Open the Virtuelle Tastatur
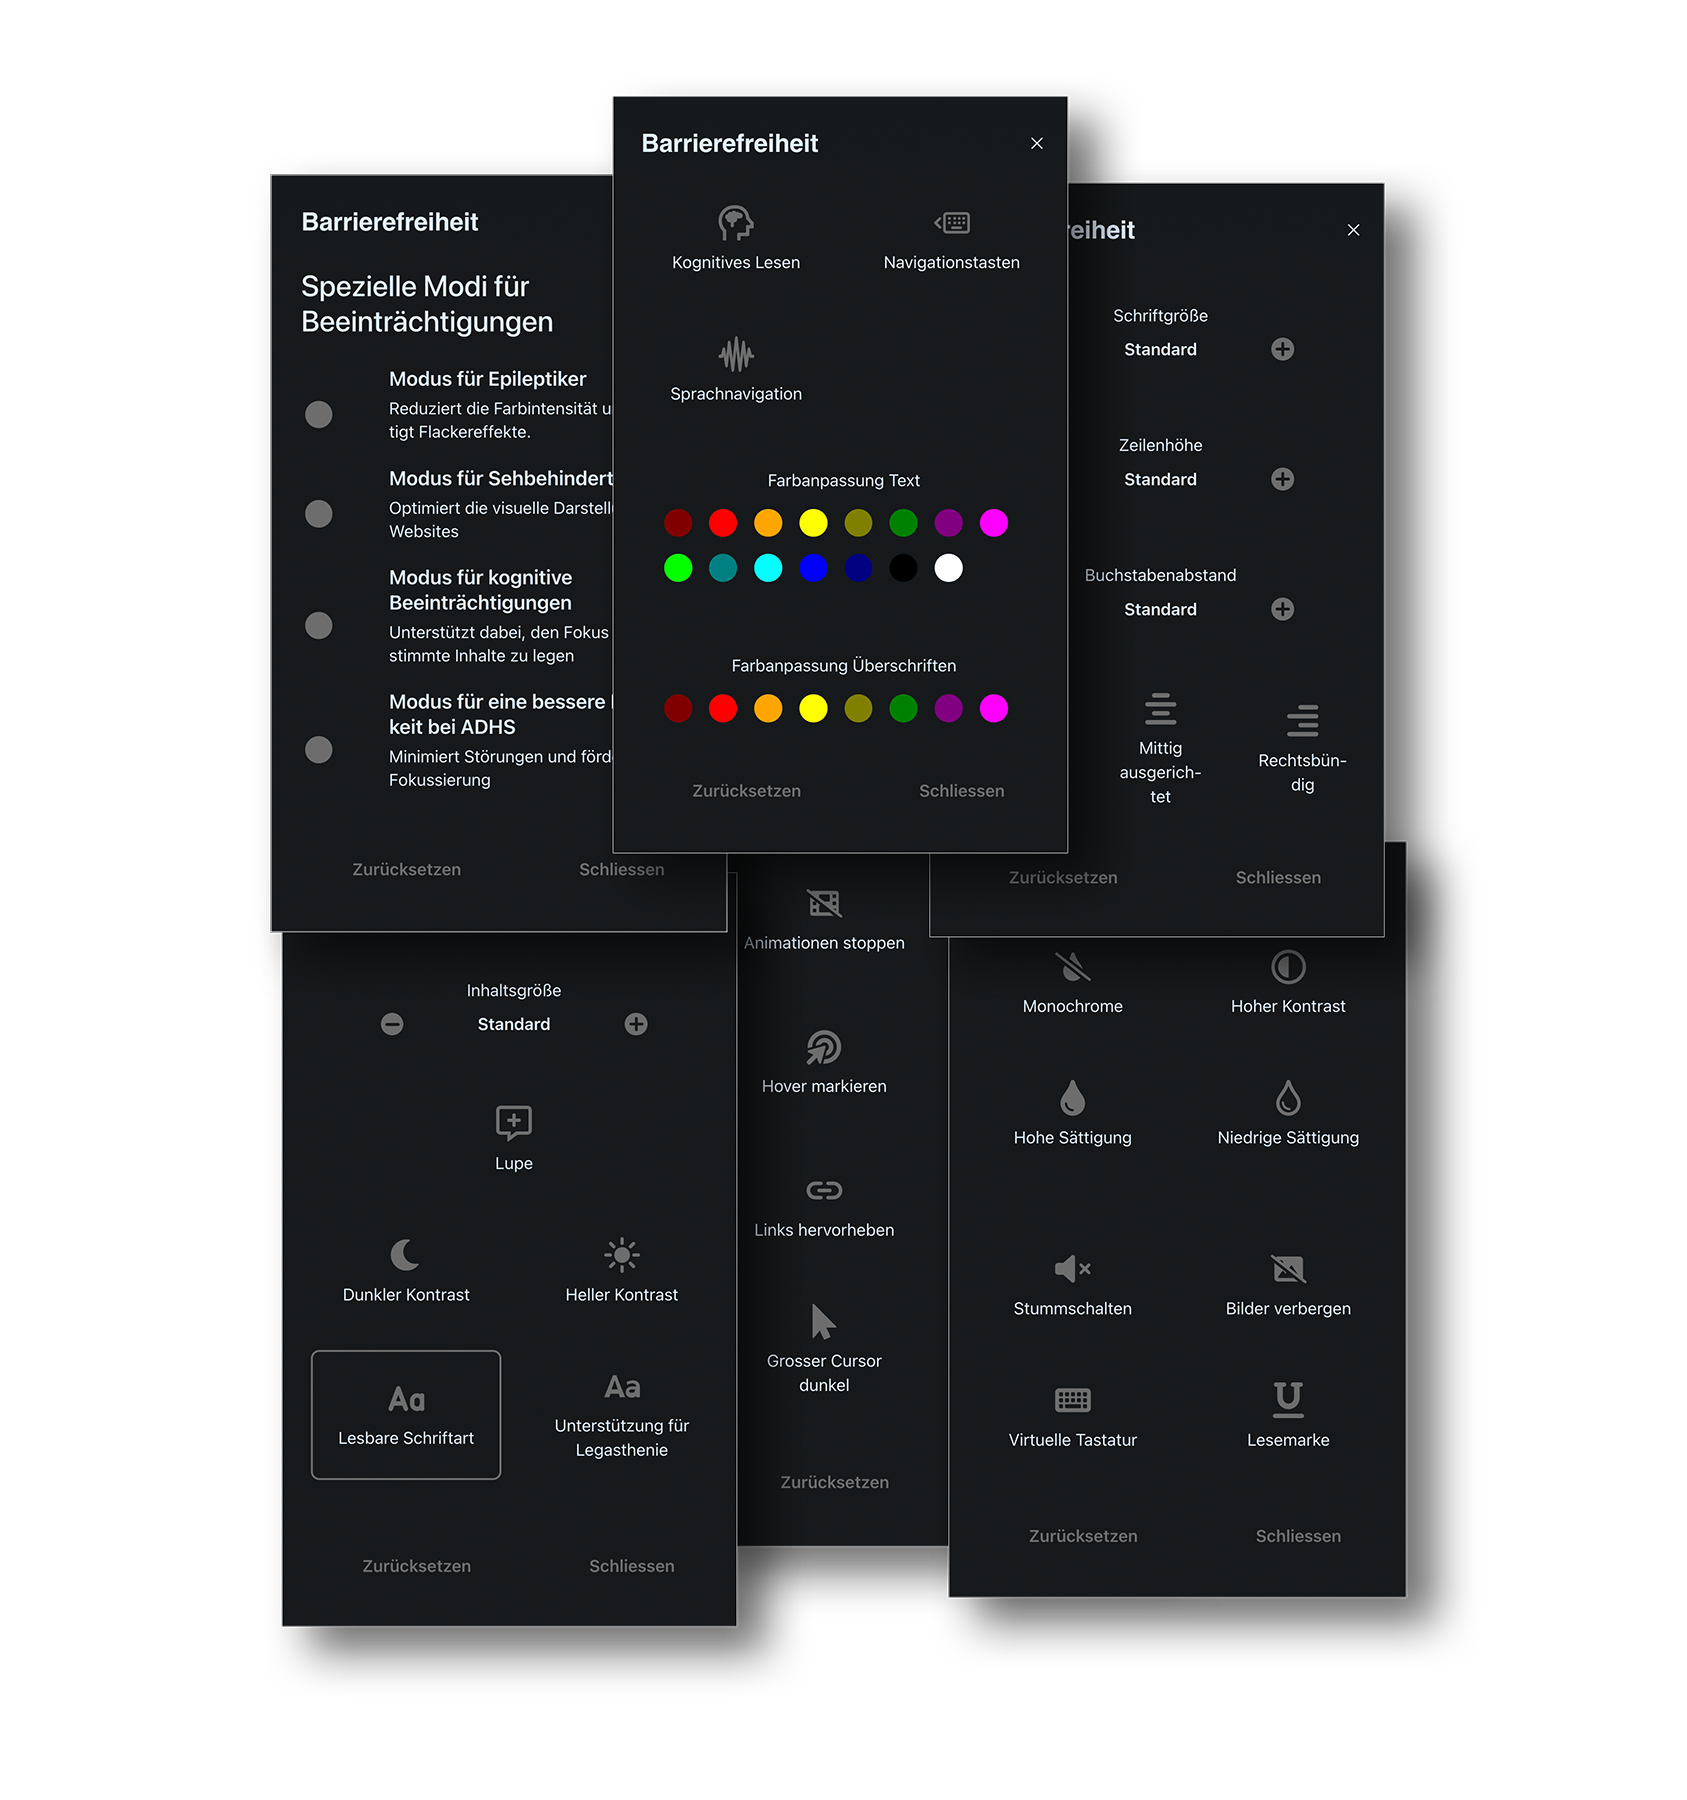 pyautogui.click(x=1072, y=1415)
